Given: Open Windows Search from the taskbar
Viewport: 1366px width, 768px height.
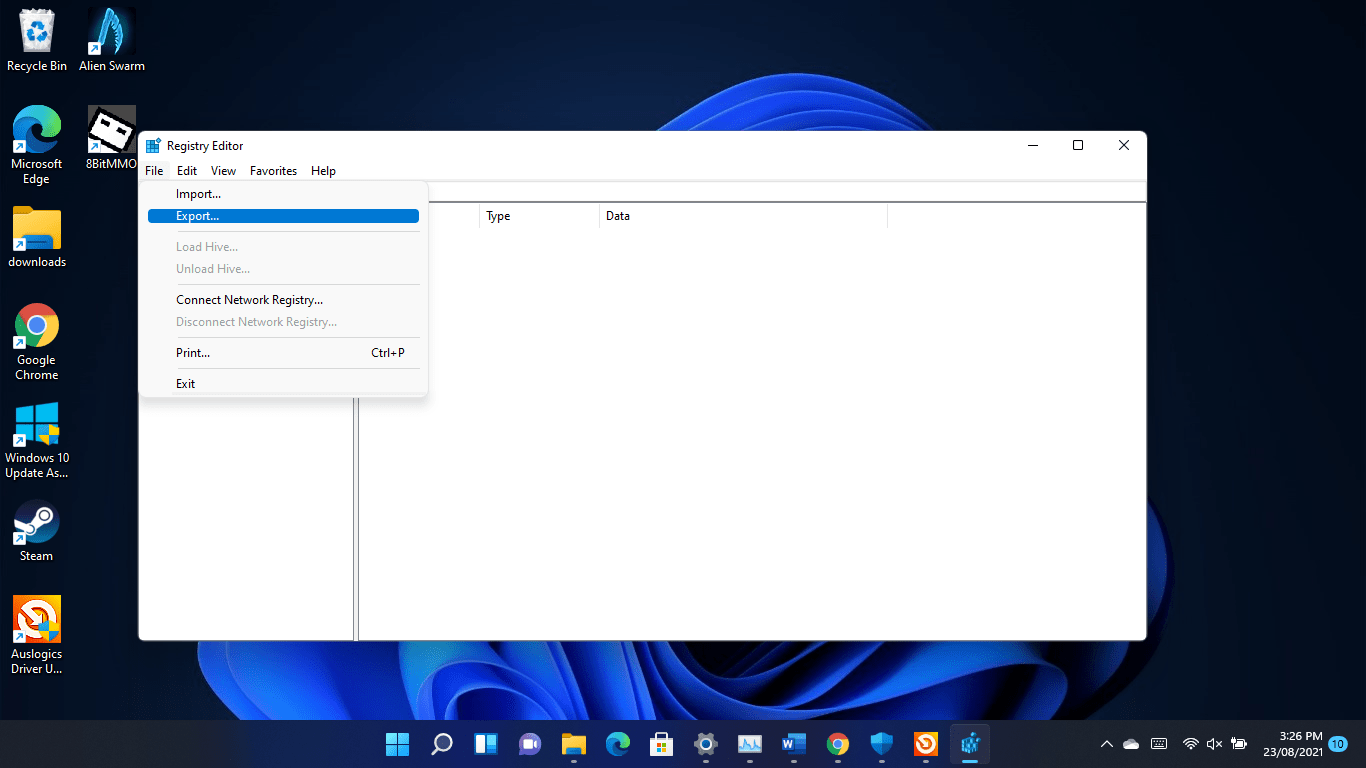Looking at the screenshot, I should (441, 744).
